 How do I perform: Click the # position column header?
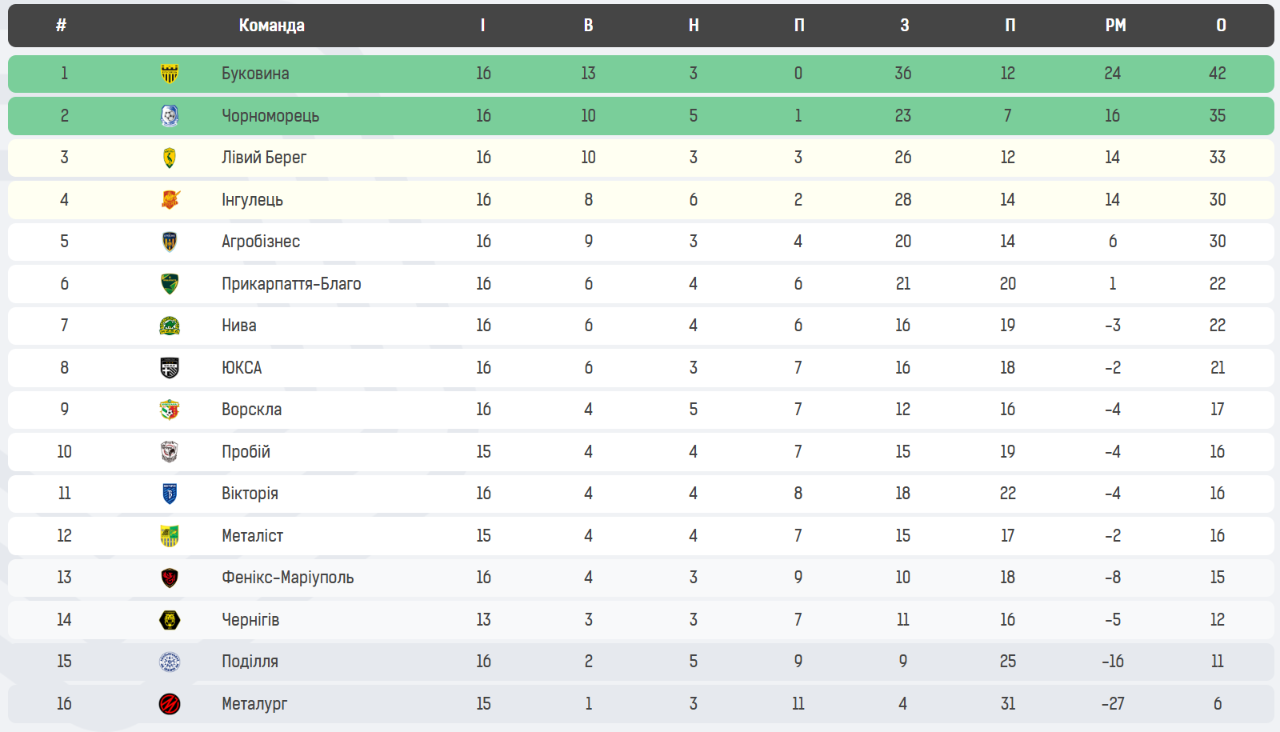(62, 26)
